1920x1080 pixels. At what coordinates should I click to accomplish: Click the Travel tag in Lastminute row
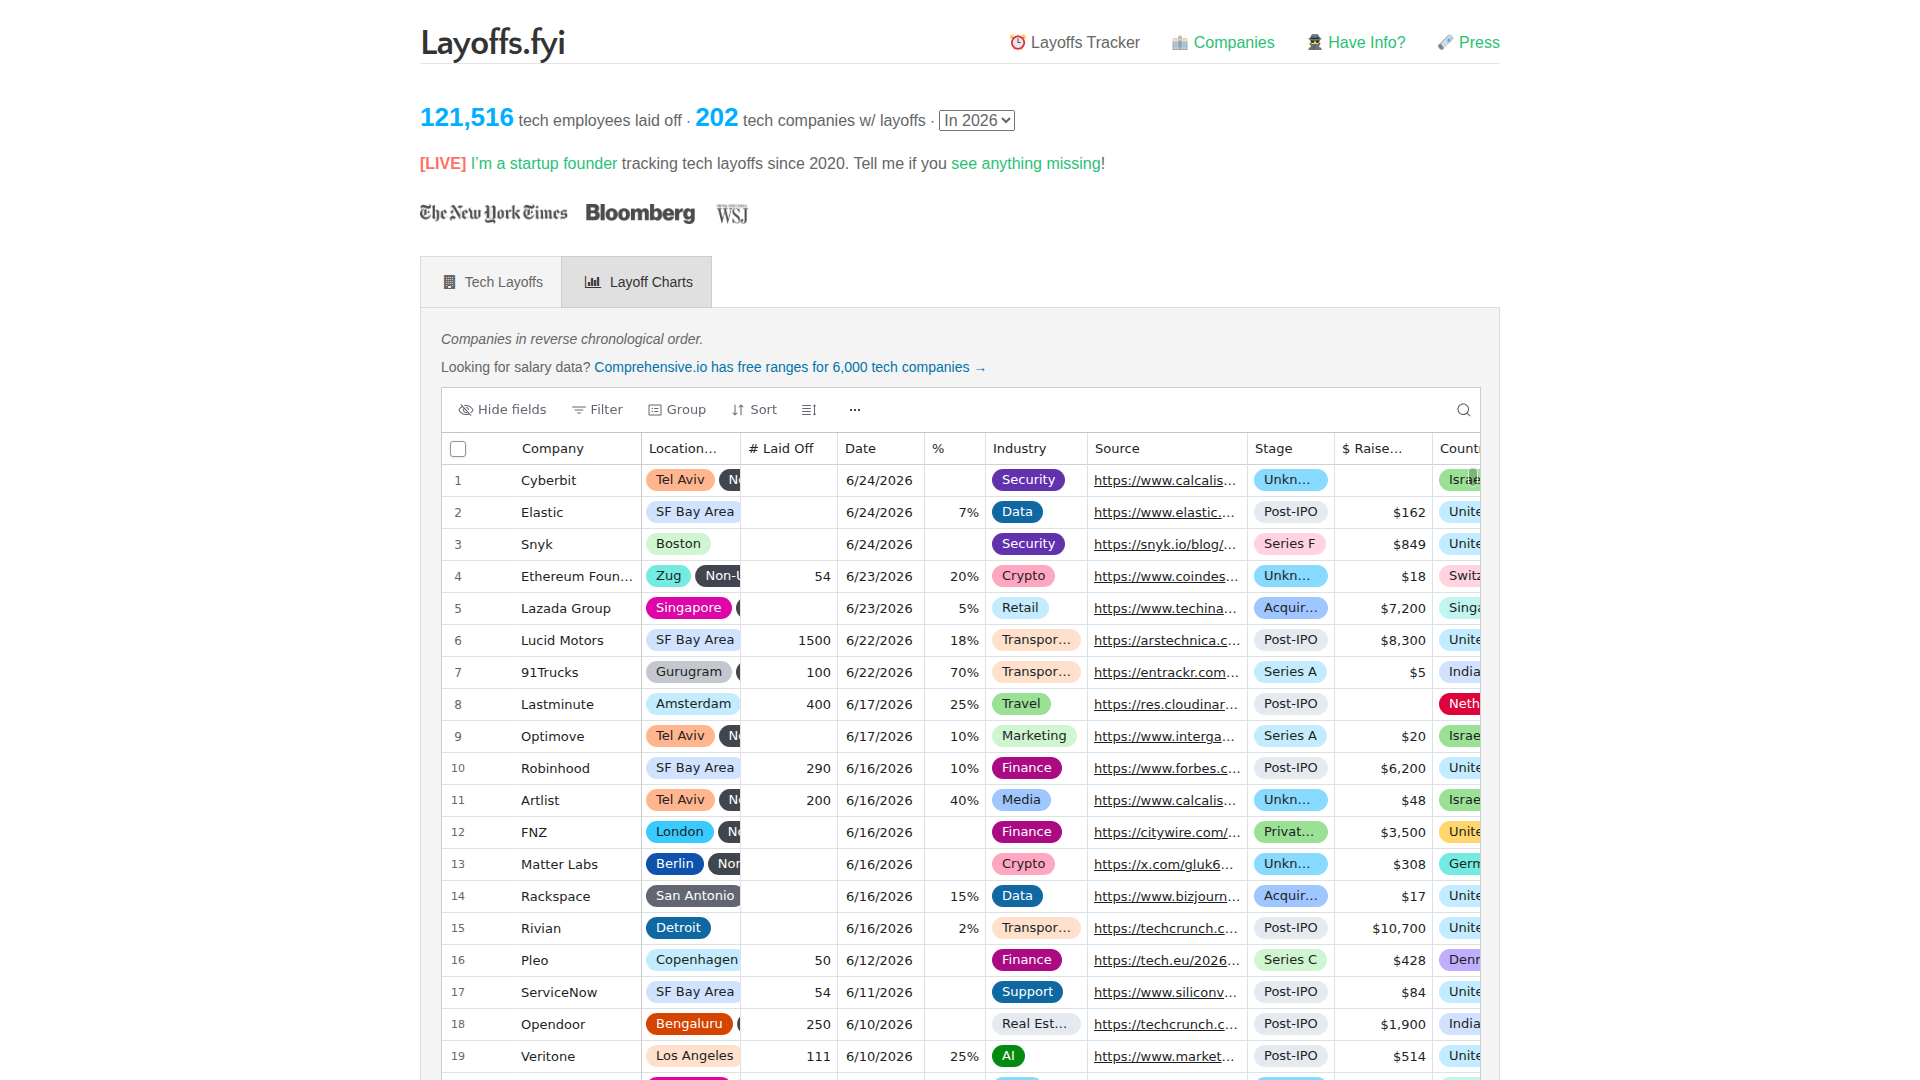[x=1021, y=704]
